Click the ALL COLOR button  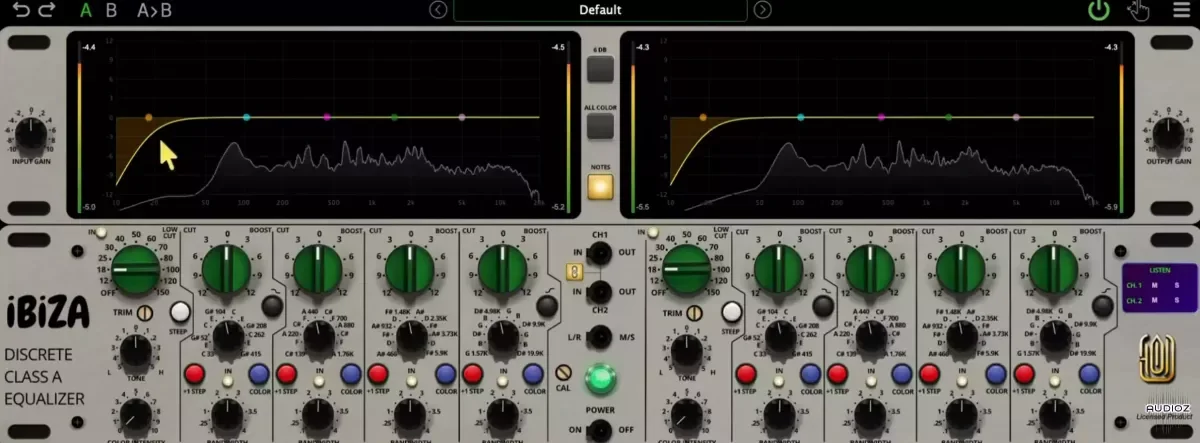600,126
